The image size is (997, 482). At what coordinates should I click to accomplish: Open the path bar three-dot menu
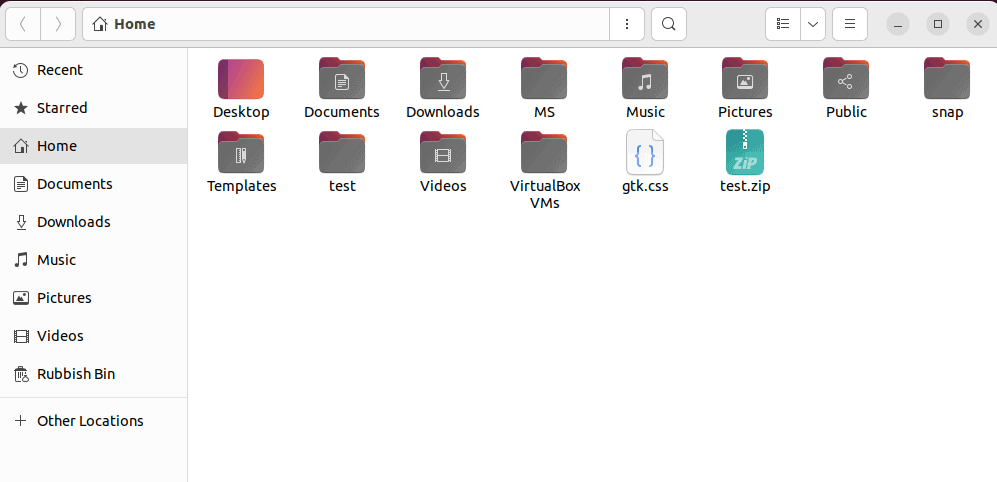[627, 24]
